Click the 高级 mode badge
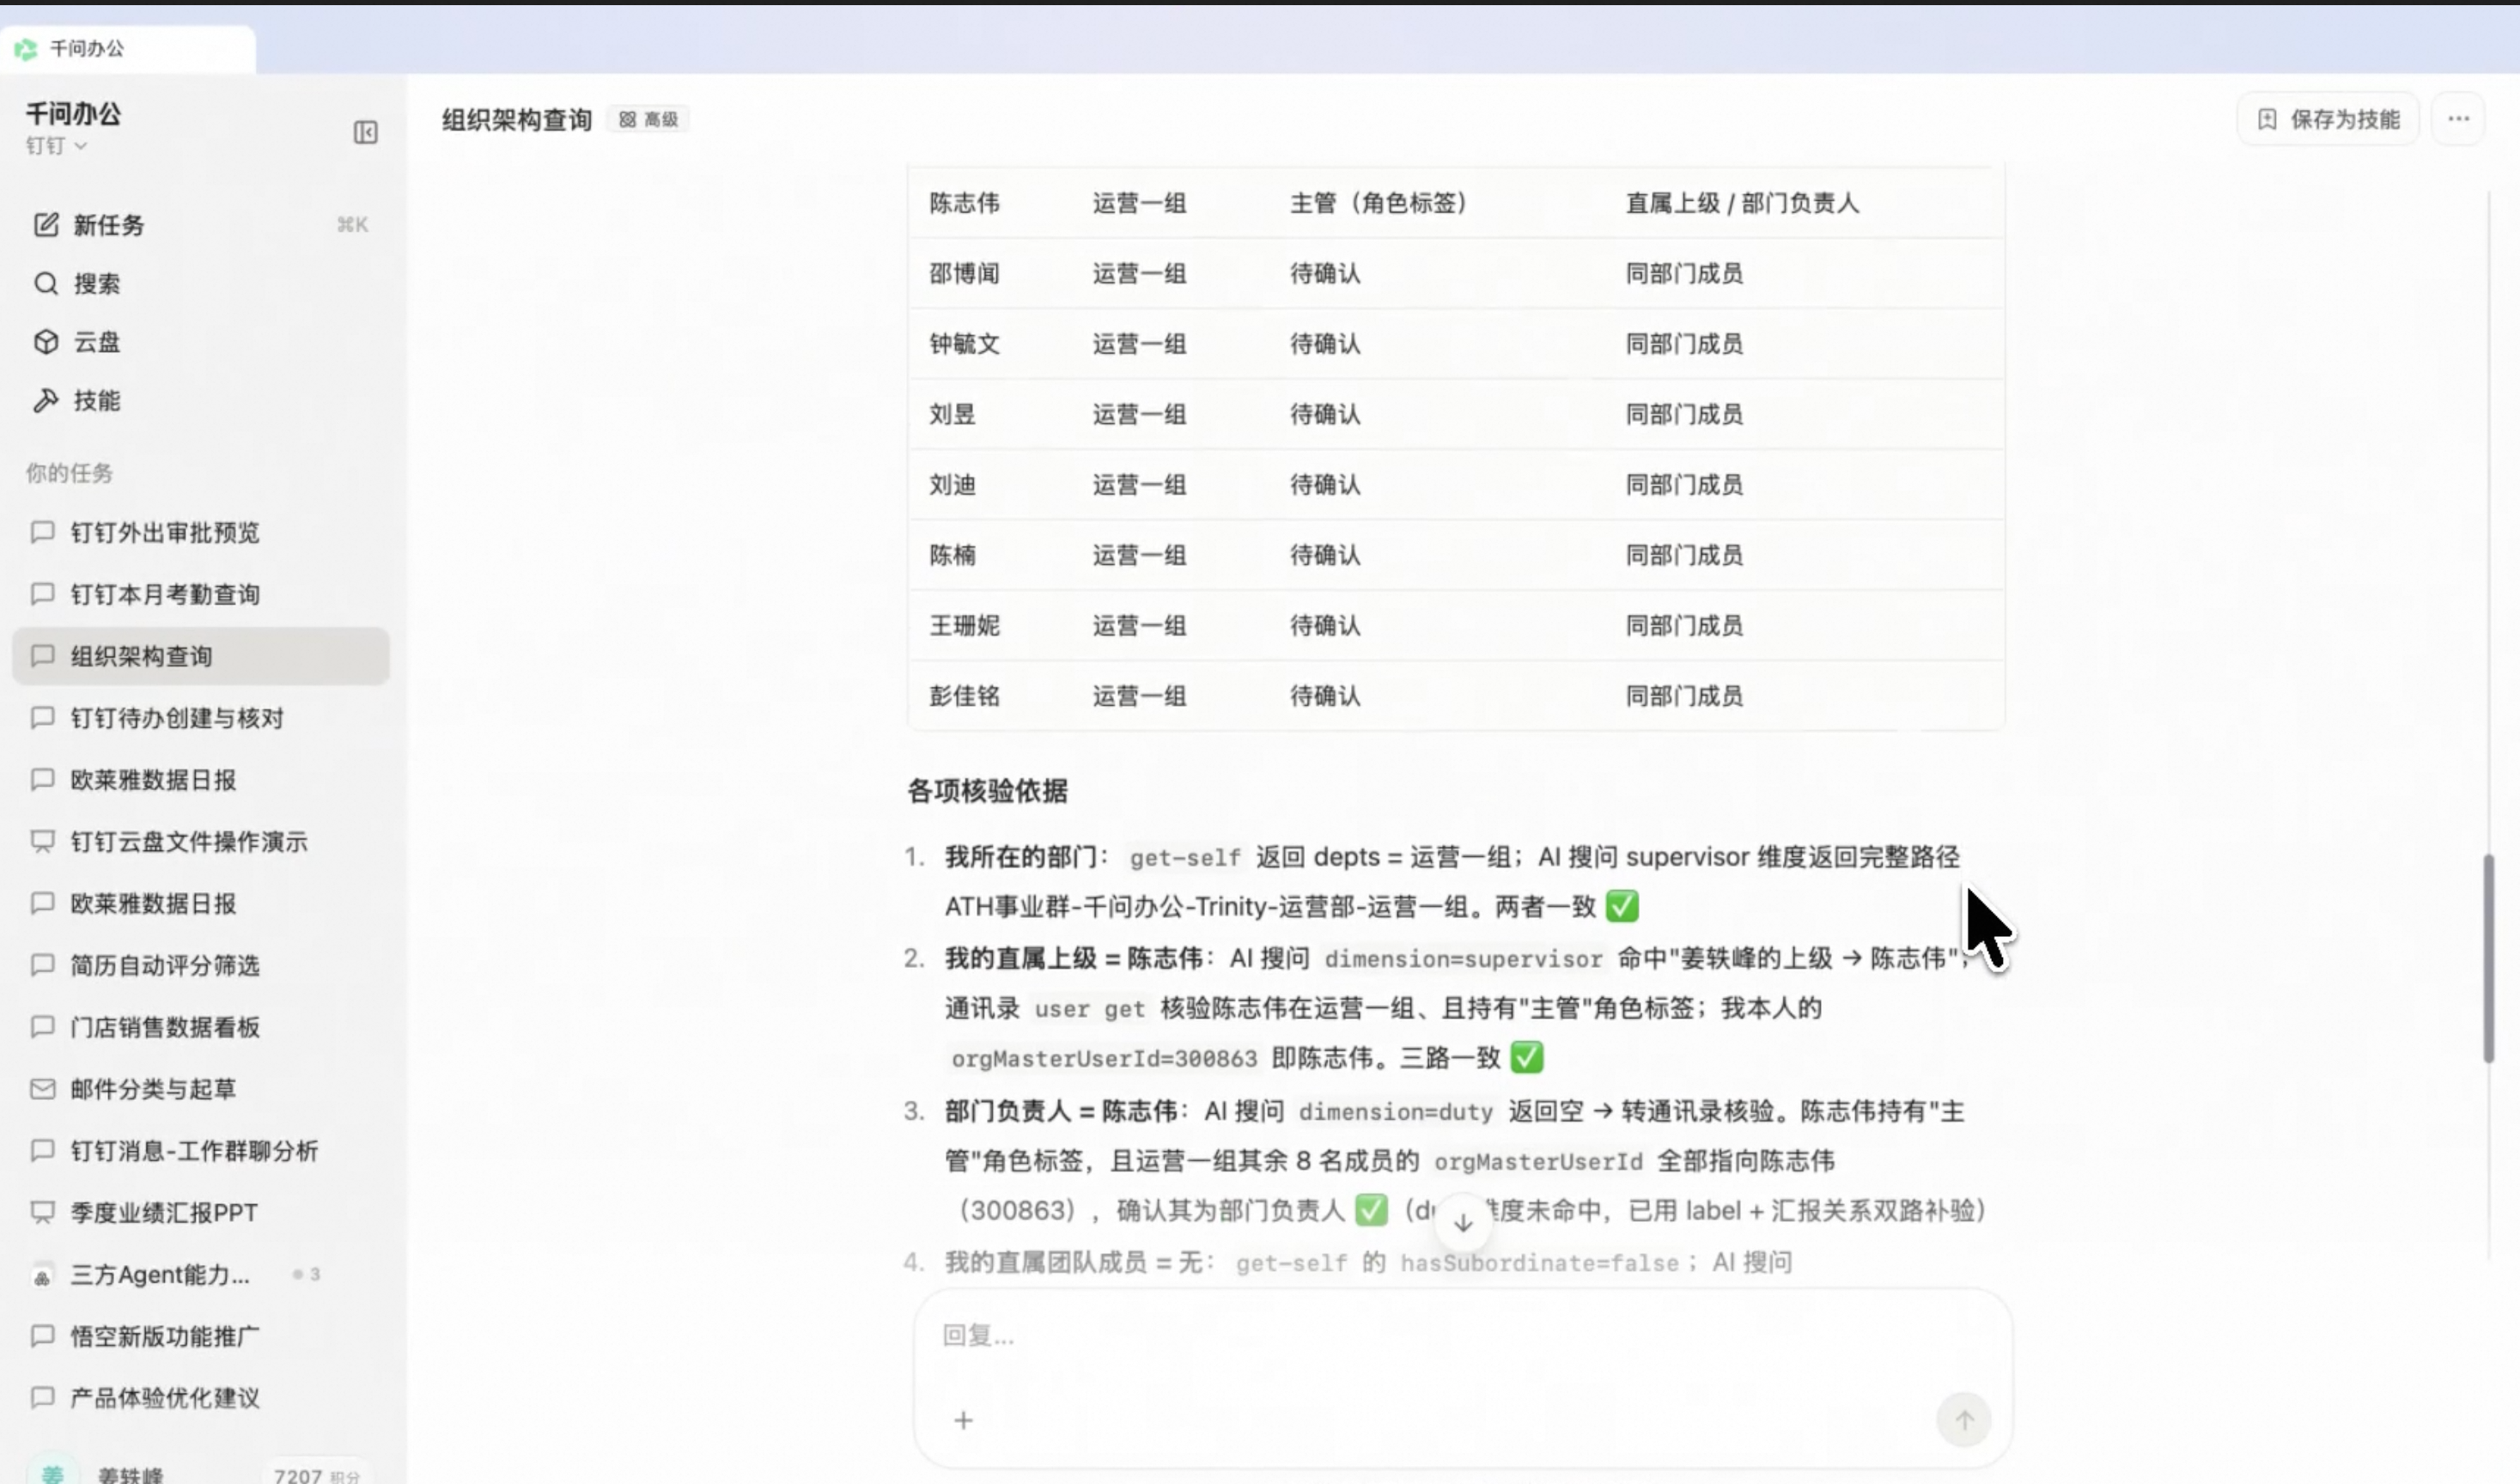This screenshot has width=2520, height=1484. pyautogui.click(x=648, y=120)
